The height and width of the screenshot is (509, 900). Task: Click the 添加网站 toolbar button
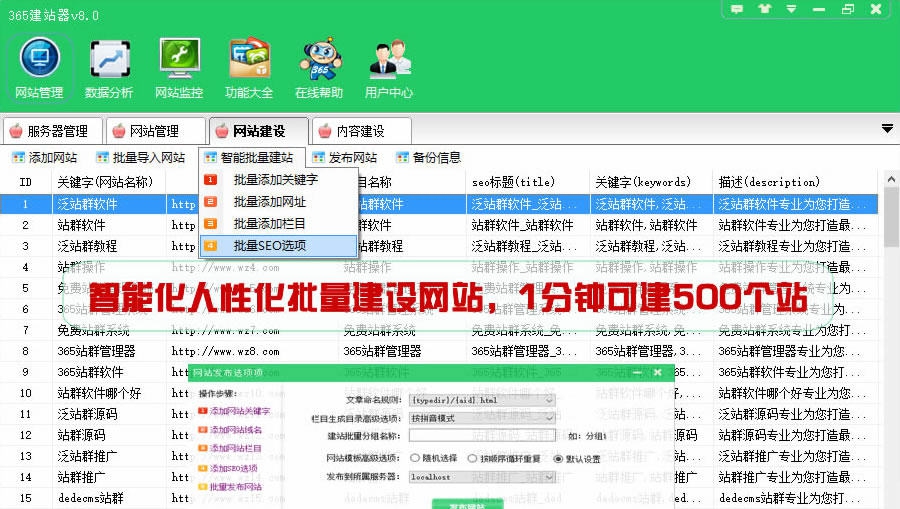(45, 157)
